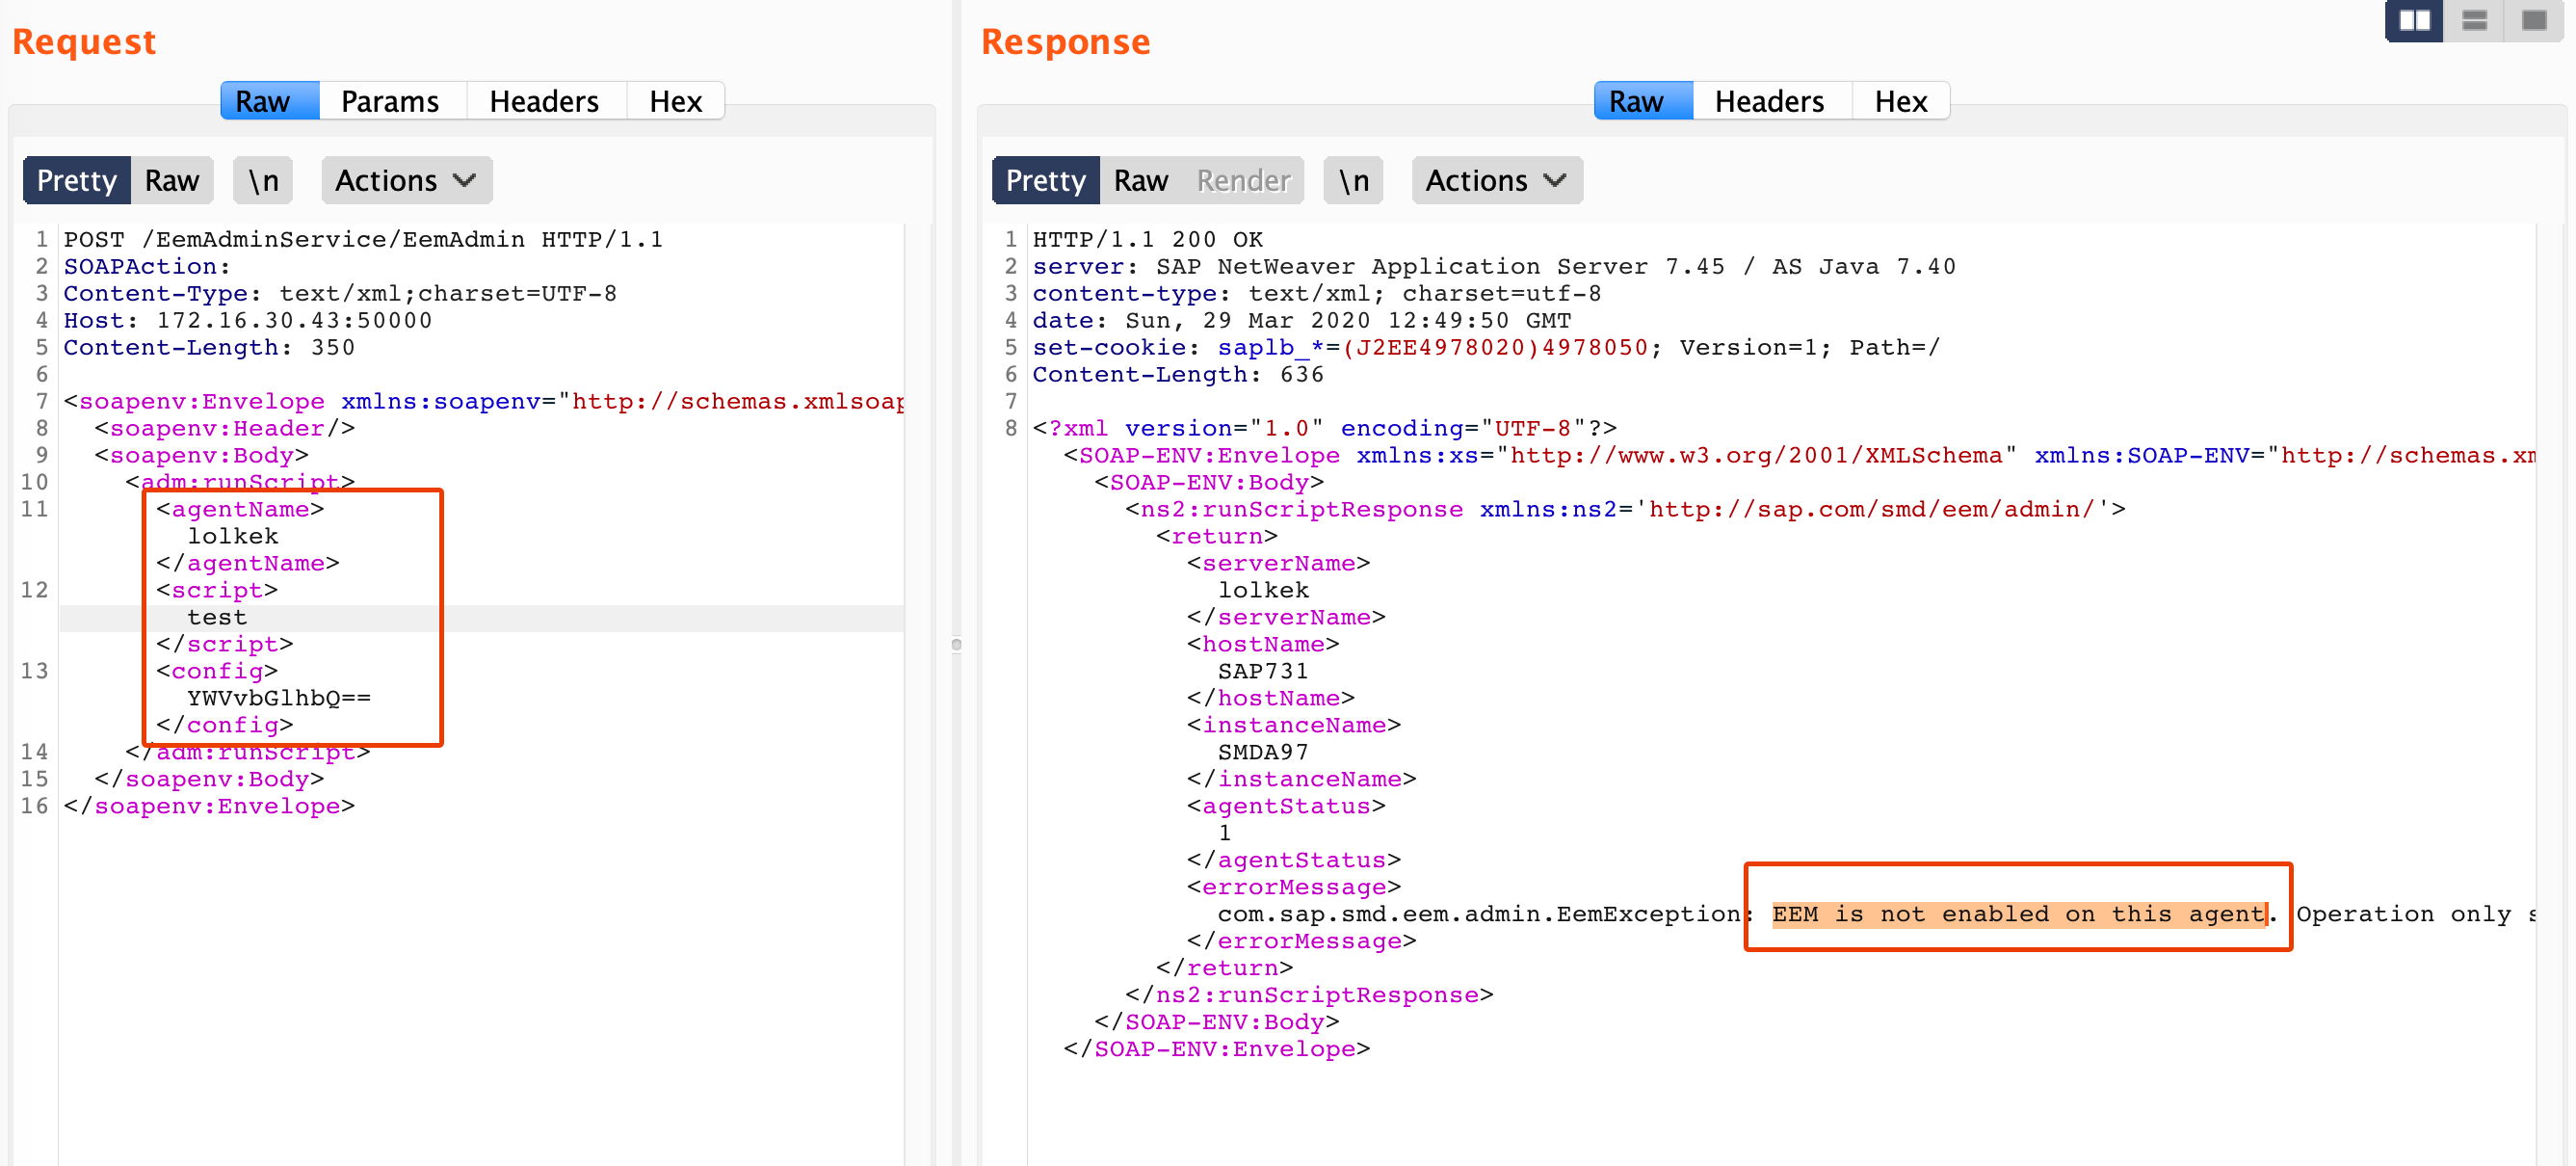Screen dimensions: 2576x1166
Task: Open the Request Params tab
Action: [389, 101]
